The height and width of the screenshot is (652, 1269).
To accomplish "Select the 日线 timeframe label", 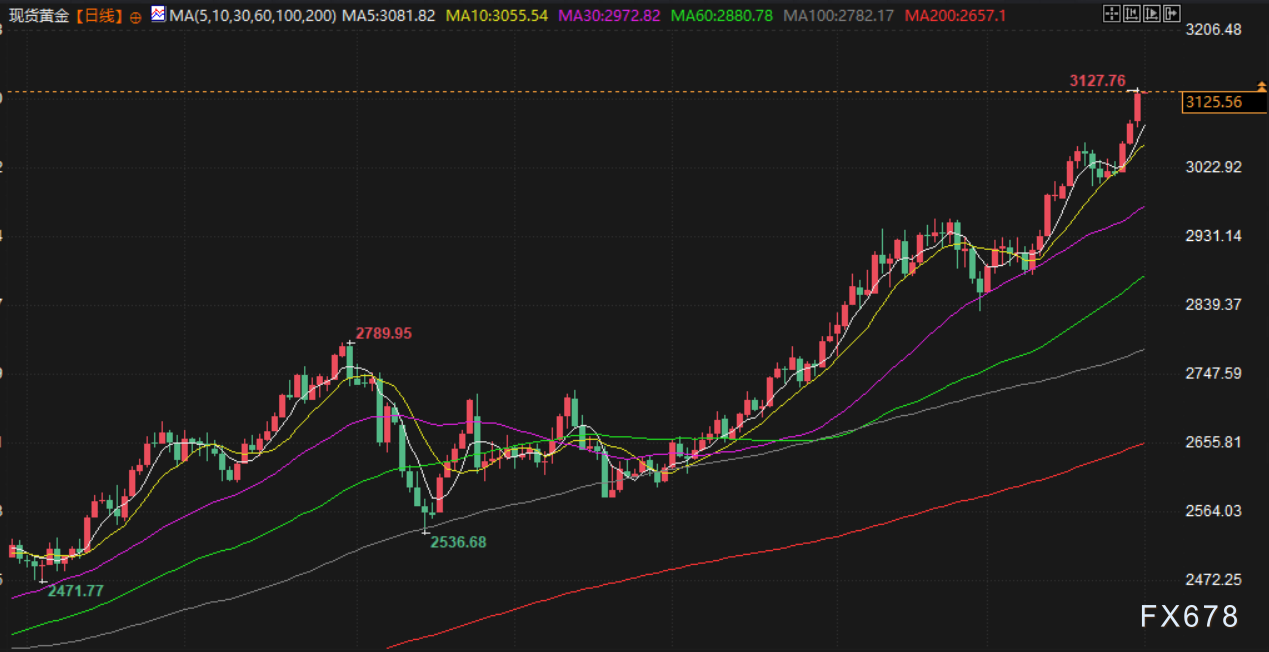I will (x=99, y=16).
